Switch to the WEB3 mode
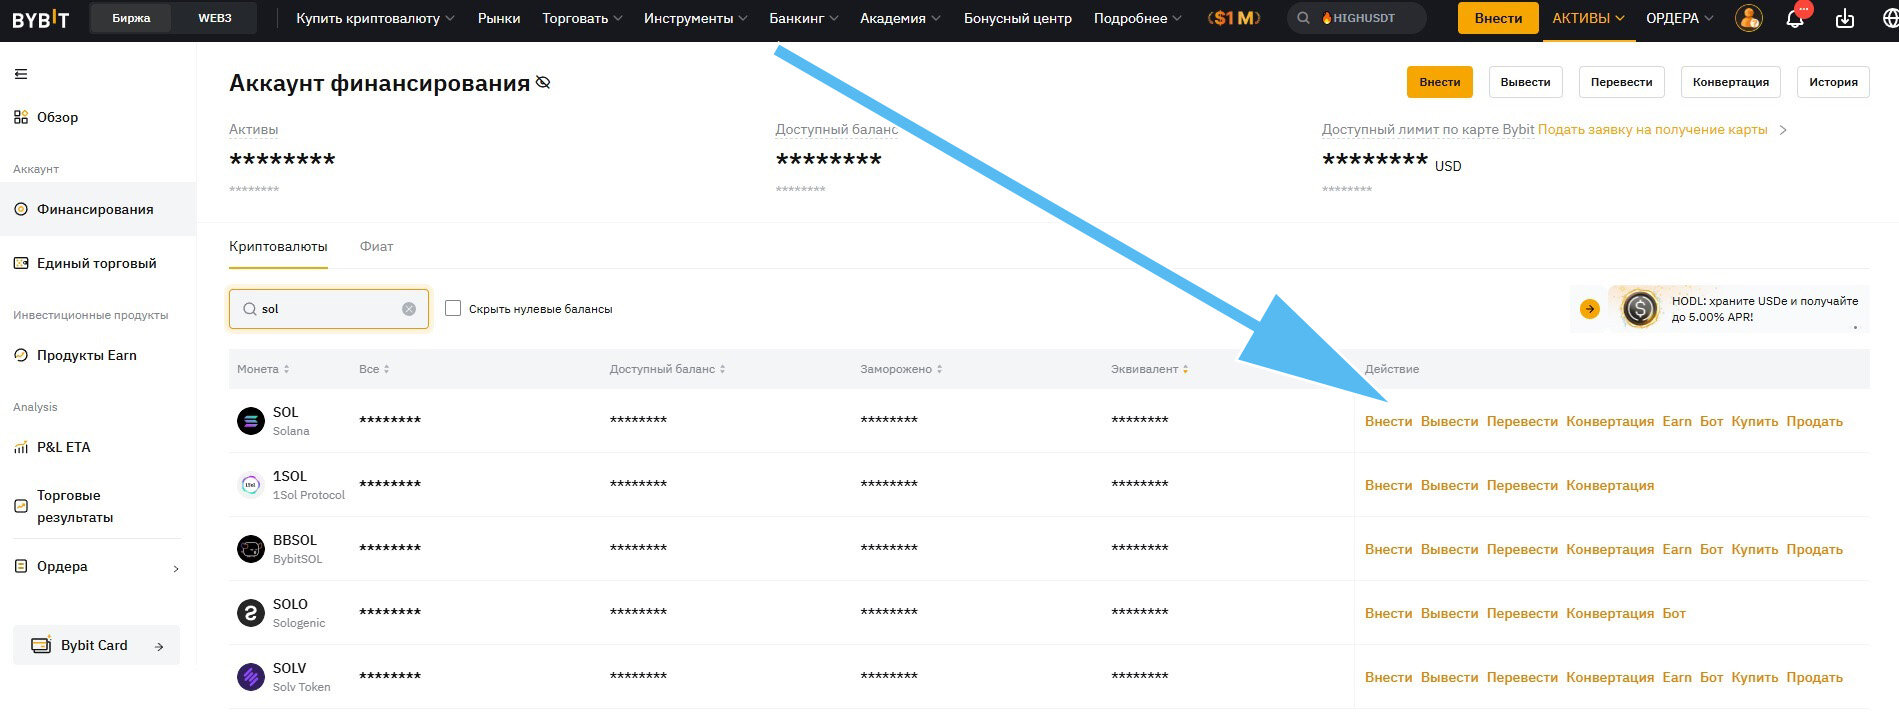1899x715 pixels. (x=215, y=18)
